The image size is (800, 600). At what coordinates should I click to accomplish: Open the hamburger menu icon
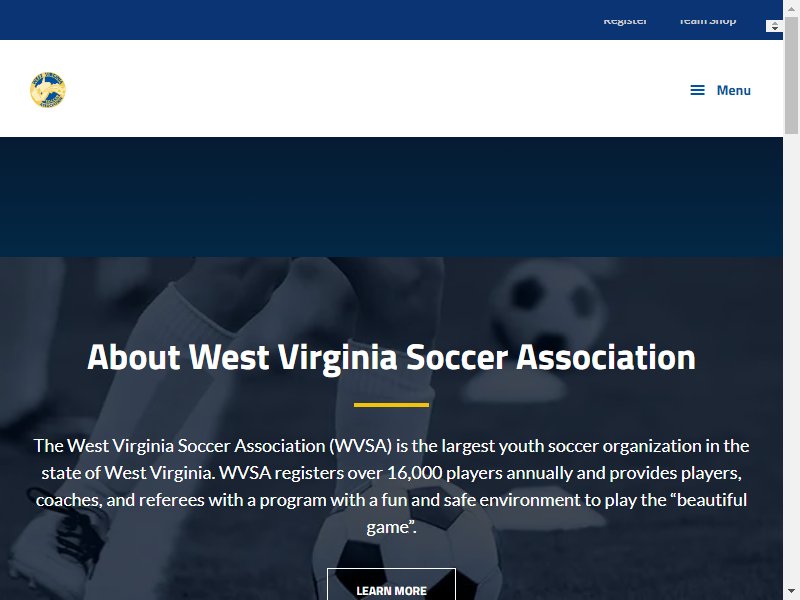(697, 90)
